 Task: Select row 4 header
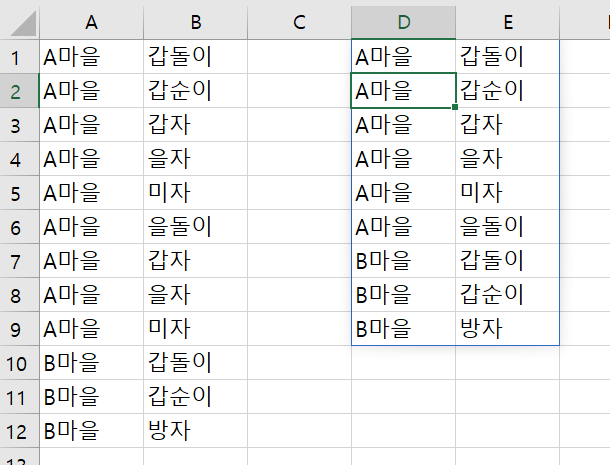point(19,159)
